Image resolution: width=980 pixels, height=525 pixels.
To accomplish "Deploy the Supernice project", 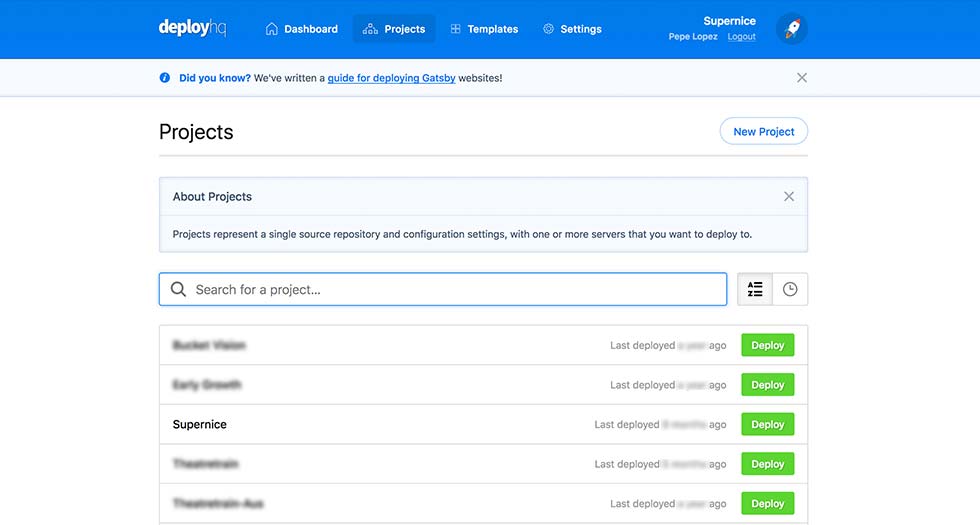I will 767,424.
